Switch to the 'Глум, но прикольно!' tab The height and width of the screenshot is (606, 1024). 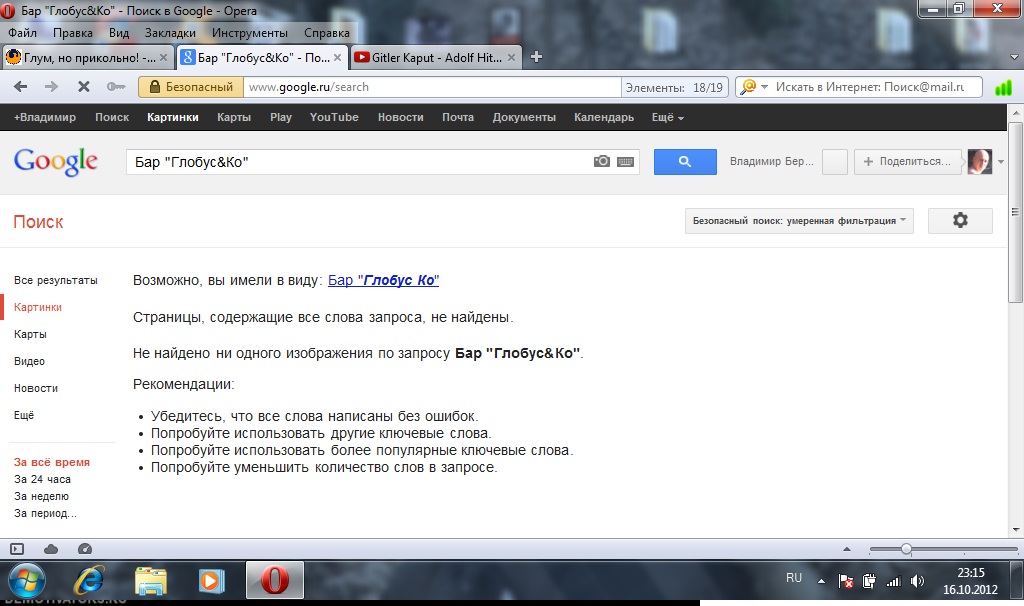pyautogui.click(x=88, y=57)
